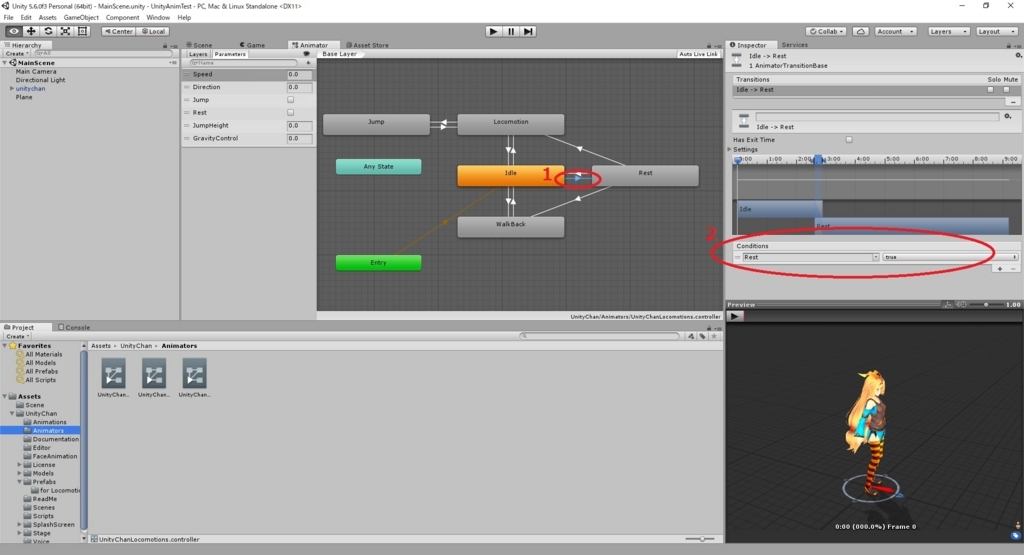Enable Solo for Idle -> Rest transition
Image resolution: width=1024 pixels, height=555 pixels.
tap(991, 90)
